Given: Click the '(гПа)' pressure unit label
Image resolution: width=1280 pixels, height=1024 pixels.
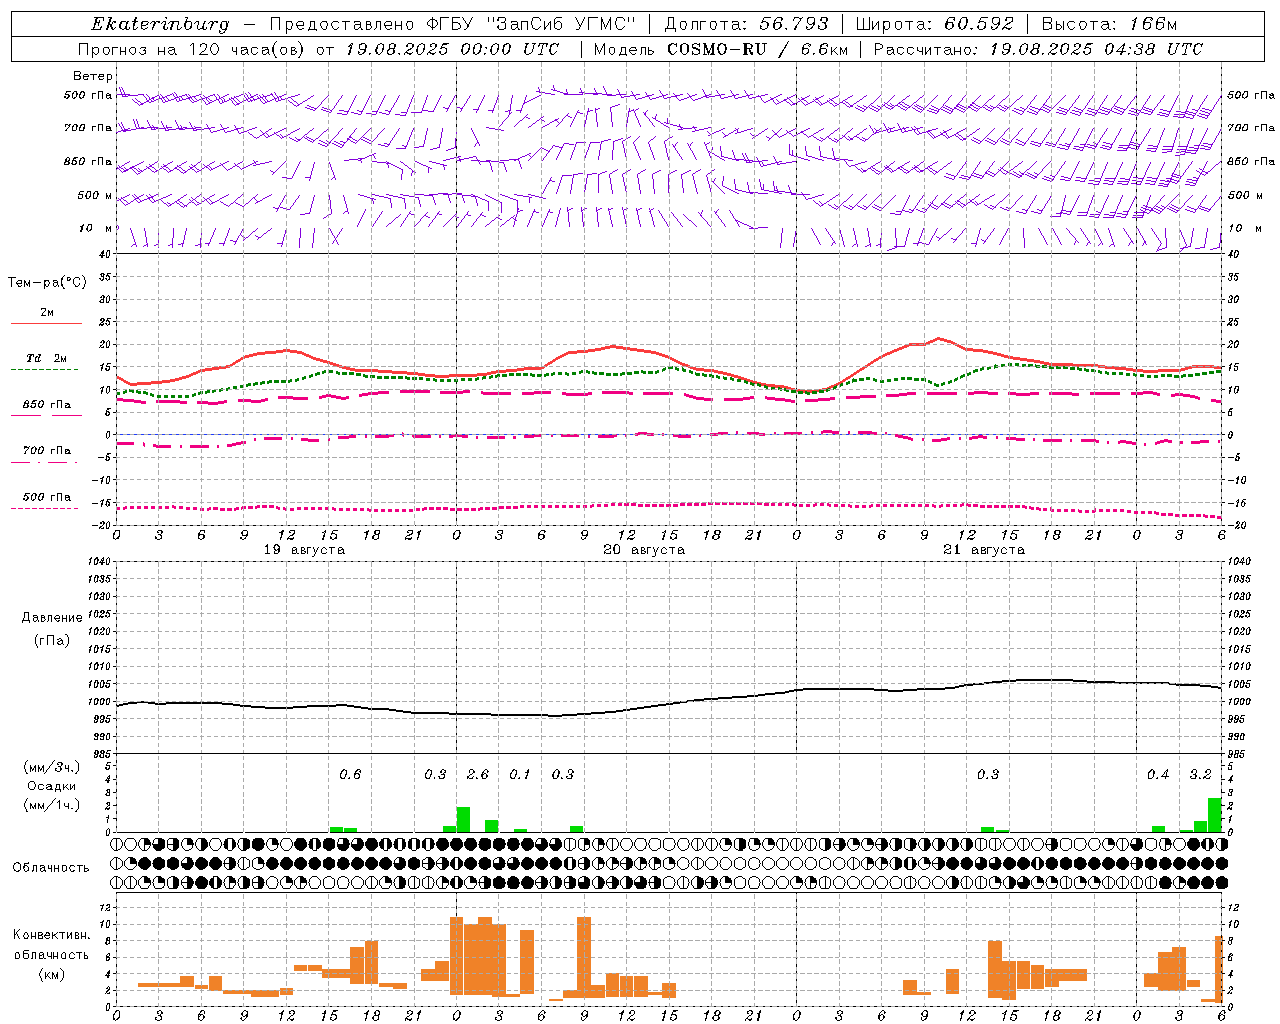Looking at the screenshot, I should pyautogui.click(x=52, y=640).
